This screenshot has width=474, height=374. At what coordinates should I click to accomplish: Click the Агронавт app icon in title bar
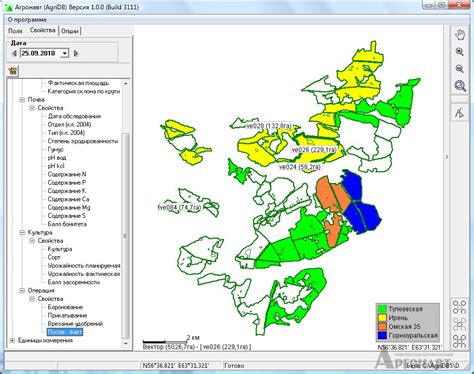9,7
